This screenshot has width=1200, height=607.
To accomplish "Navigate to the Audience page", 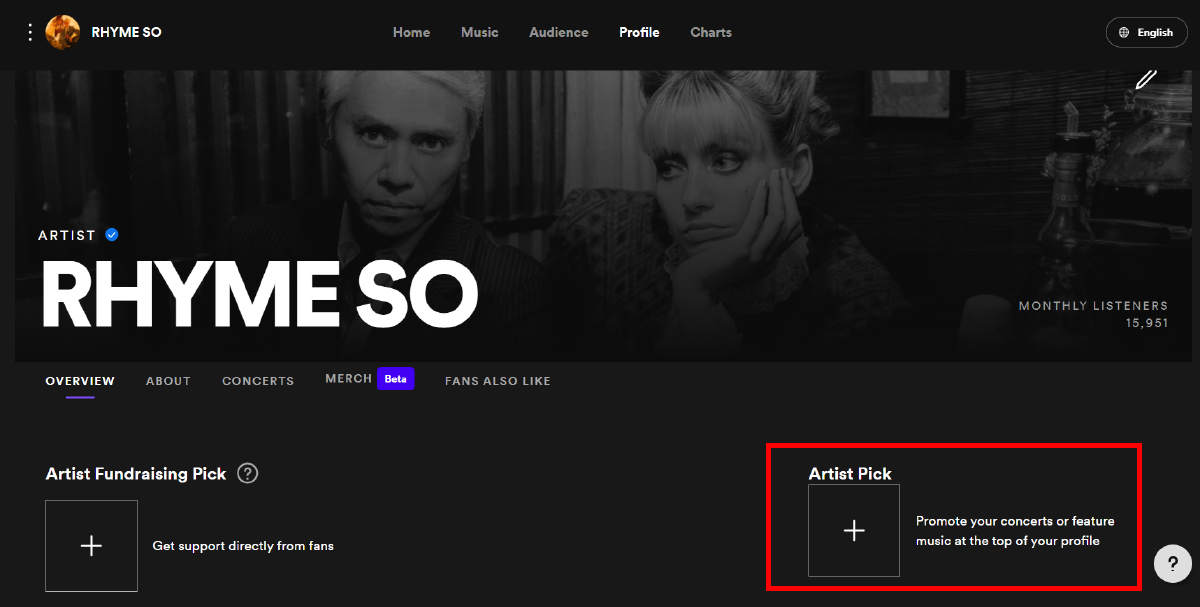I will coord(558,32).
